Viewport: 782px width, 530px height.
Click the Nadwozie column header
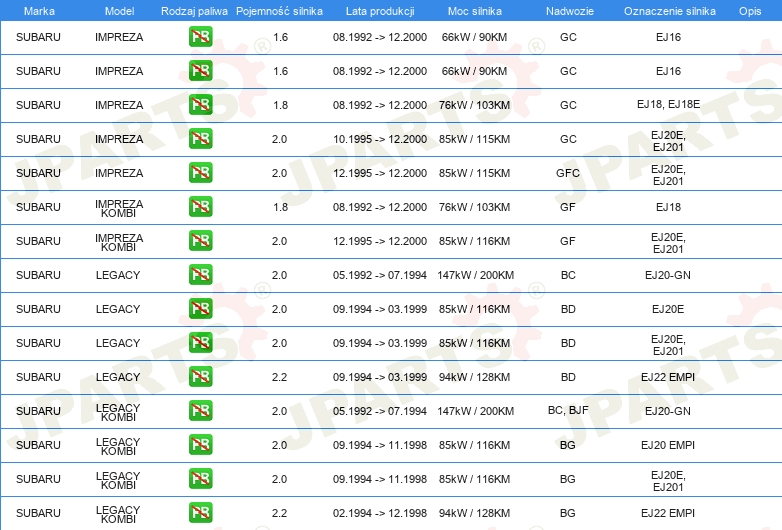570,11
